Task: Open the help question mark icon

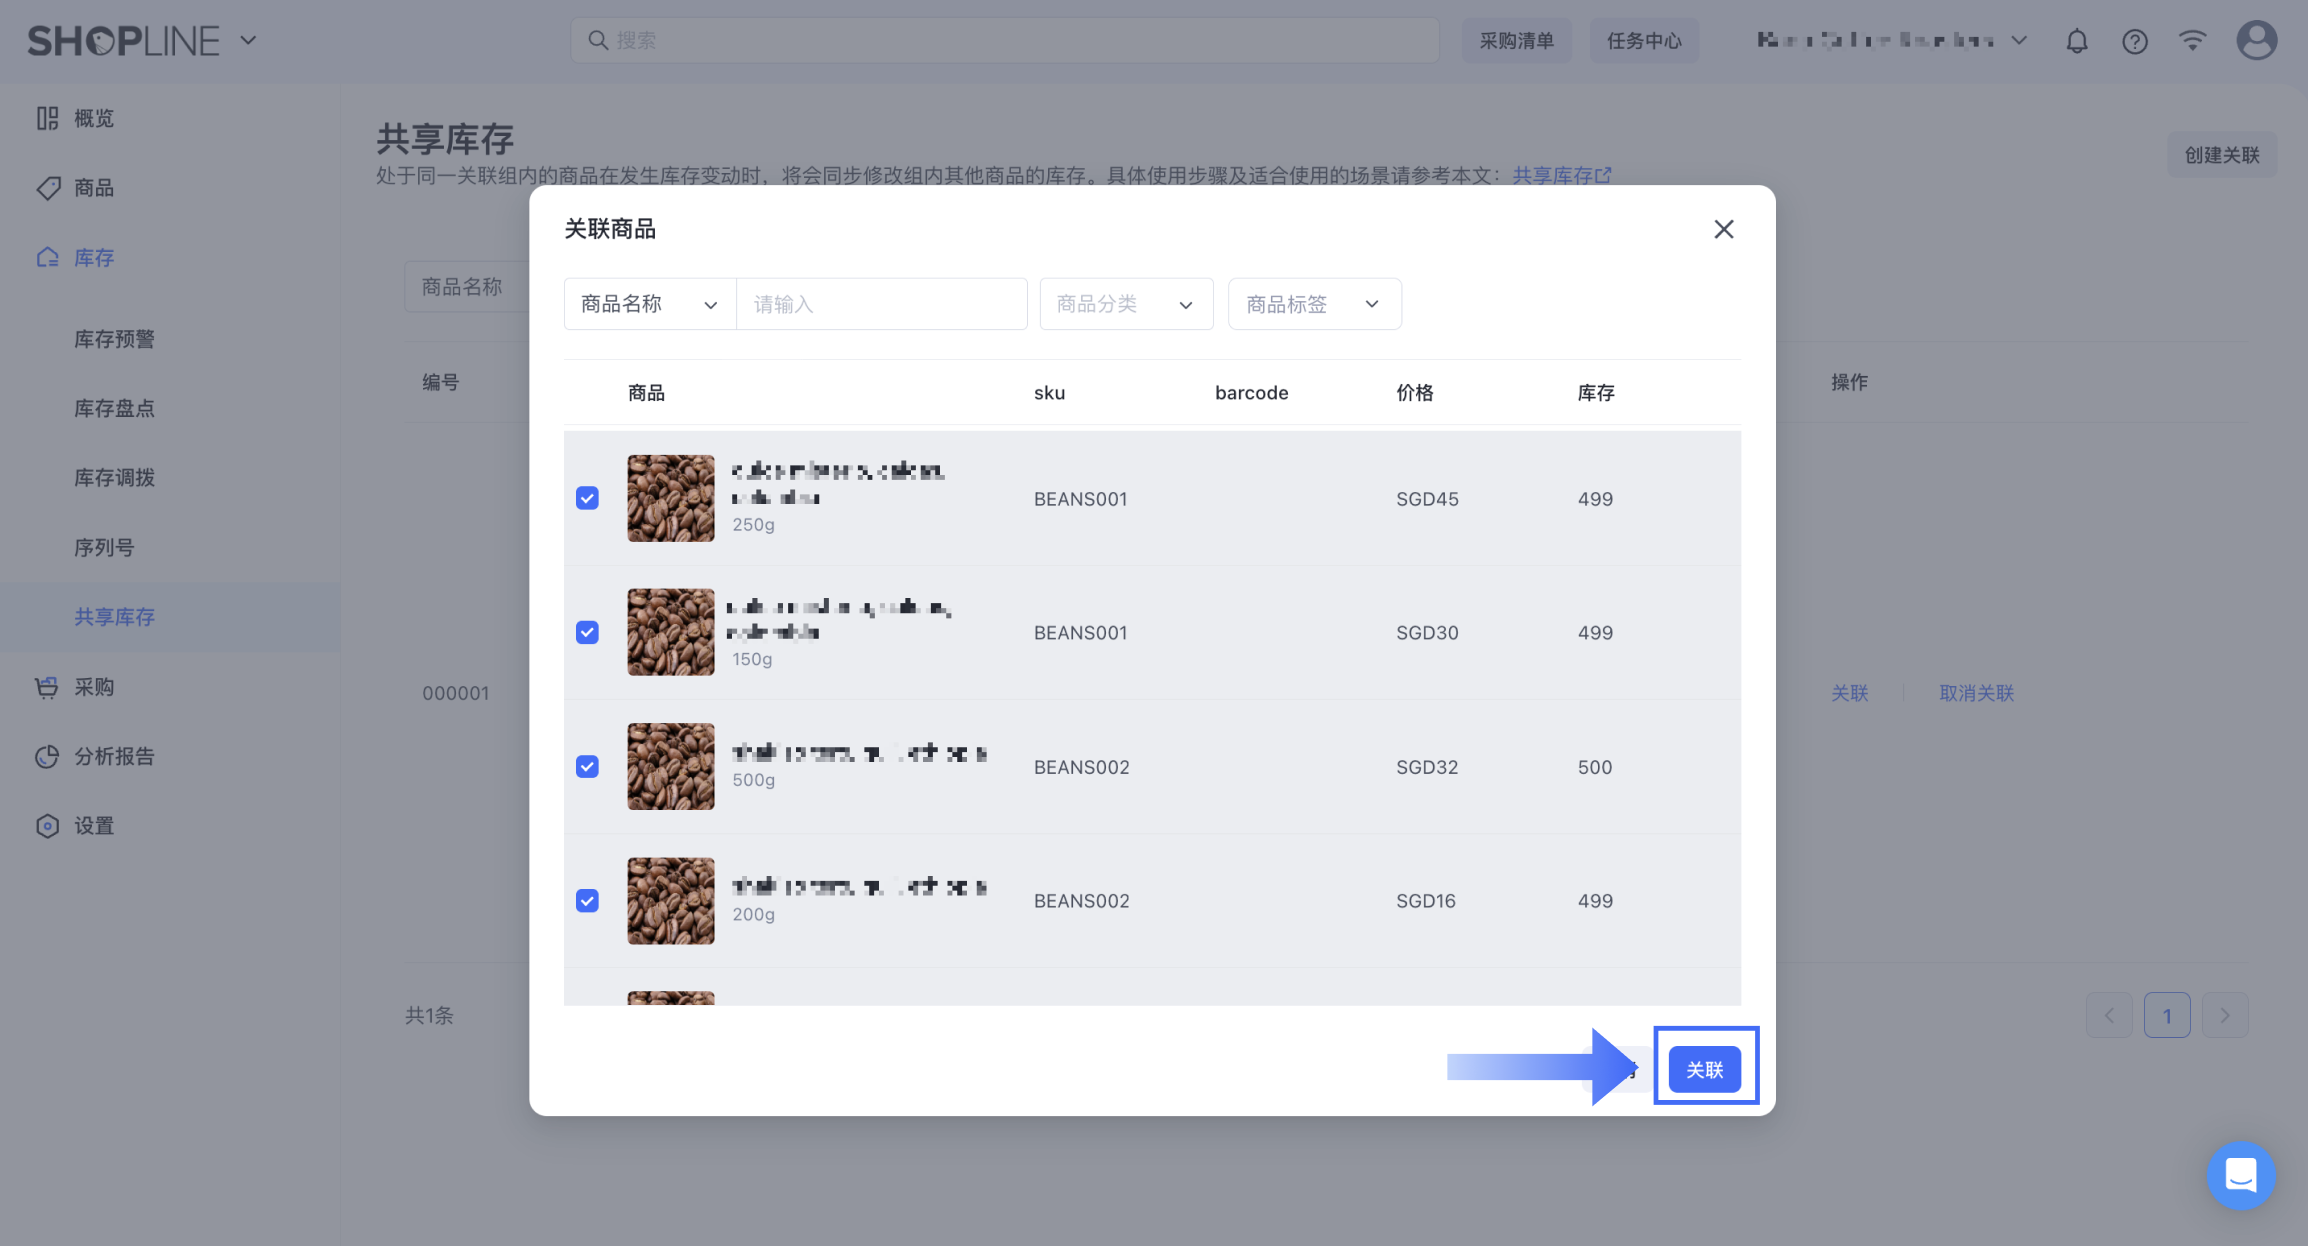Action: (x=2134, y=41)
